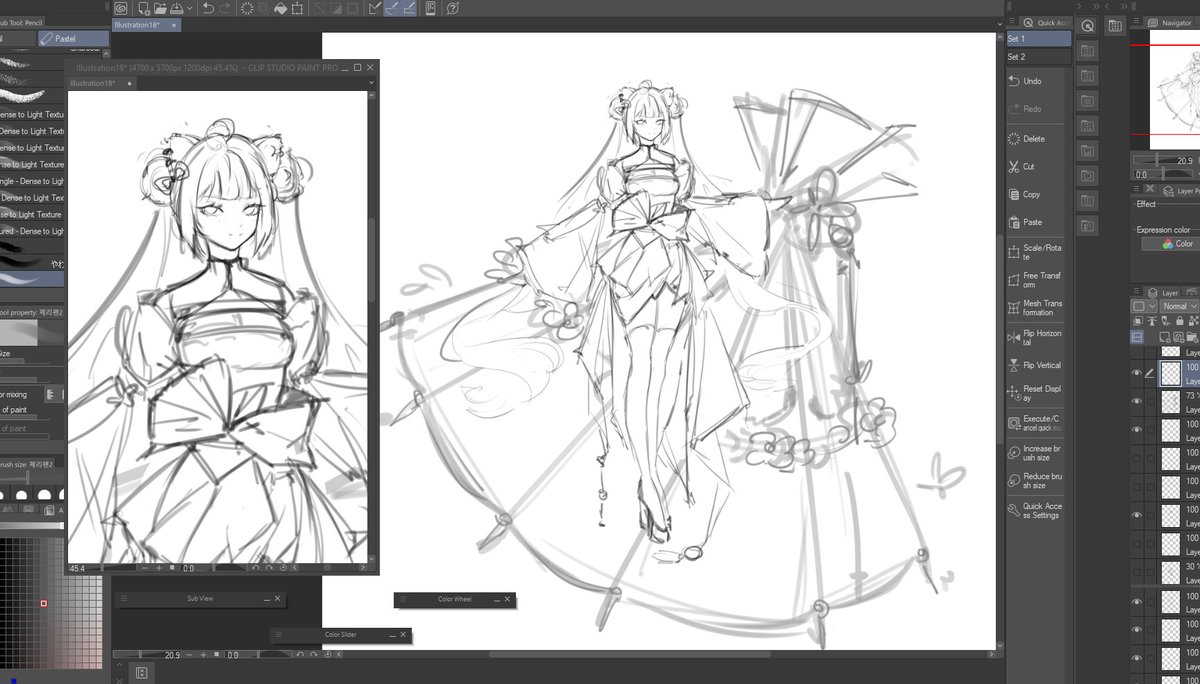The height and width of the screenshot is (684, 1200).
Task: Click Delete in the Quick Access panel
Action: coord(1034,139)
